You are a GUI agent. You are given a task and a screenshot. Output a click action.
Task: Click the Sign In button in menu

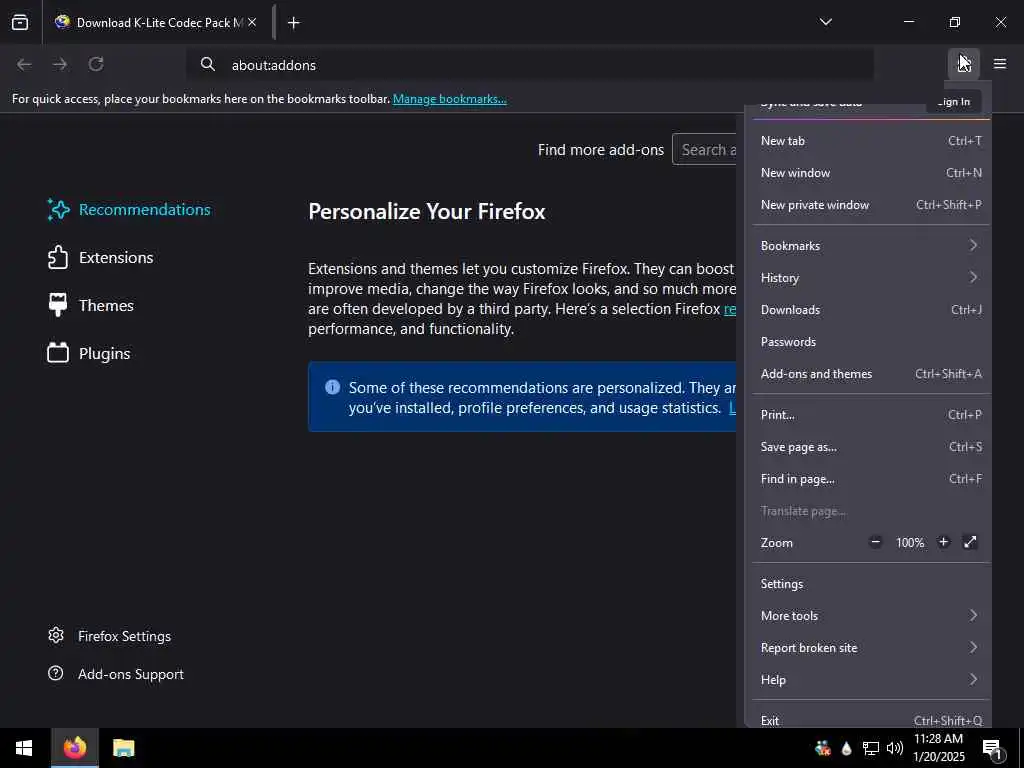[x=953, y=103]
